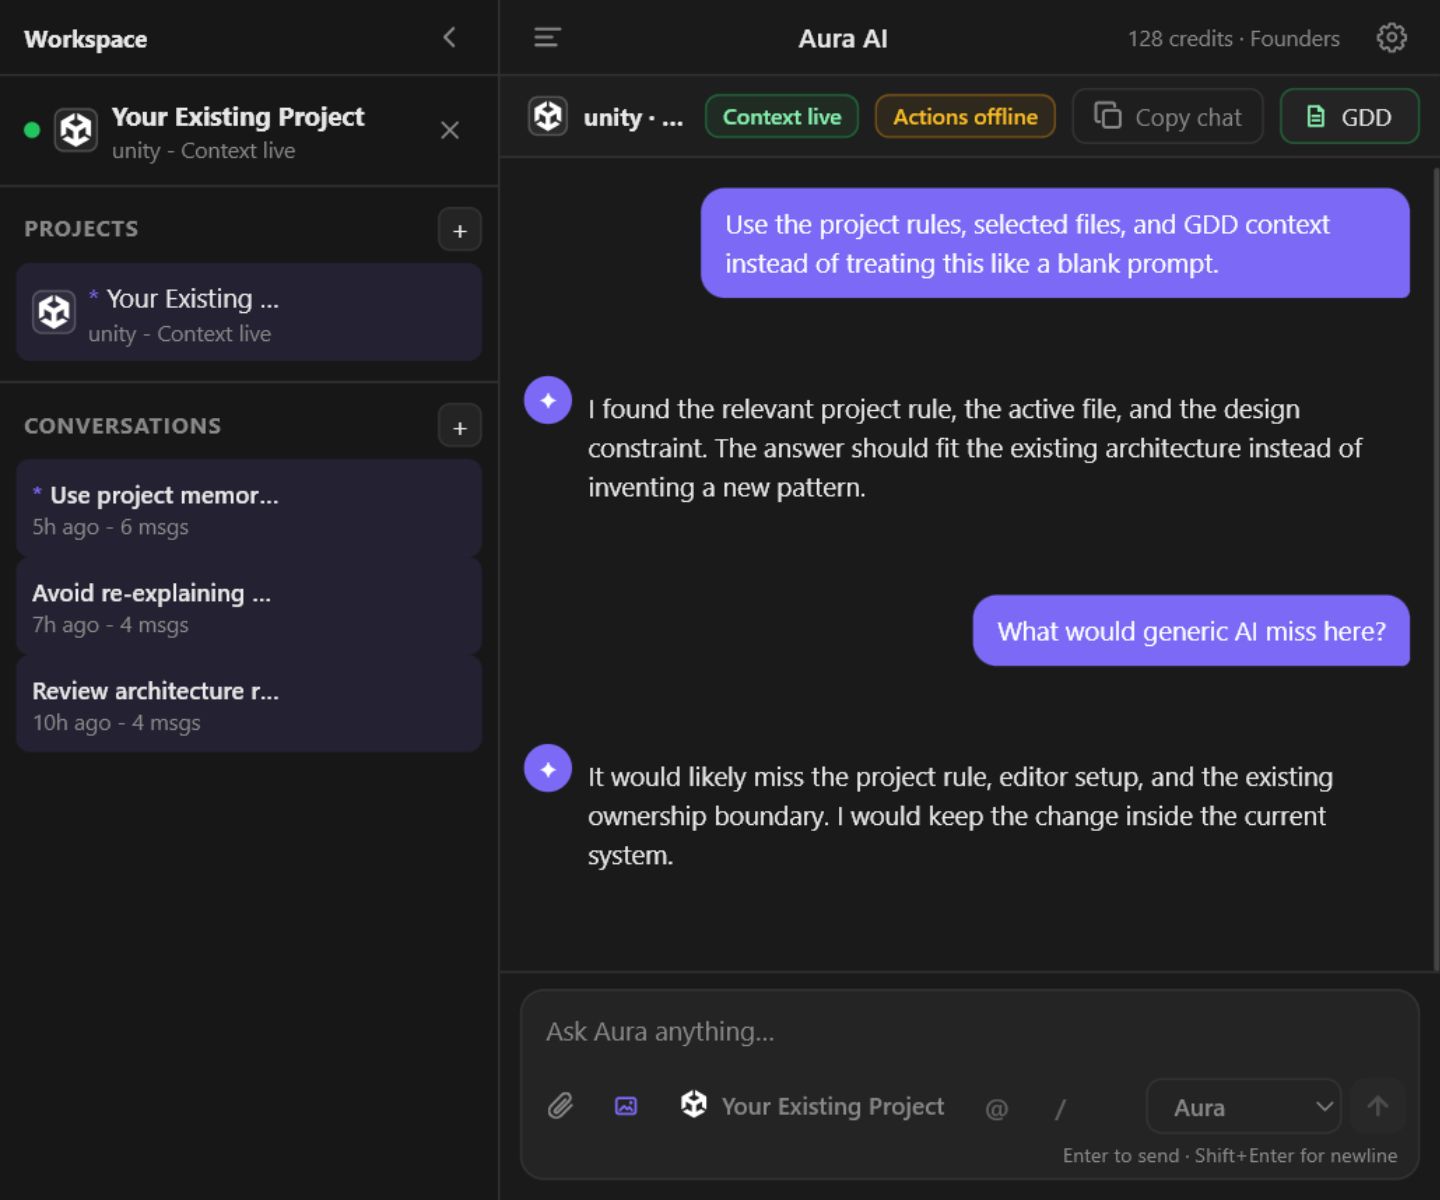
Task: Click the CONVERSATIONS section label
Action: tap(122, 425)
